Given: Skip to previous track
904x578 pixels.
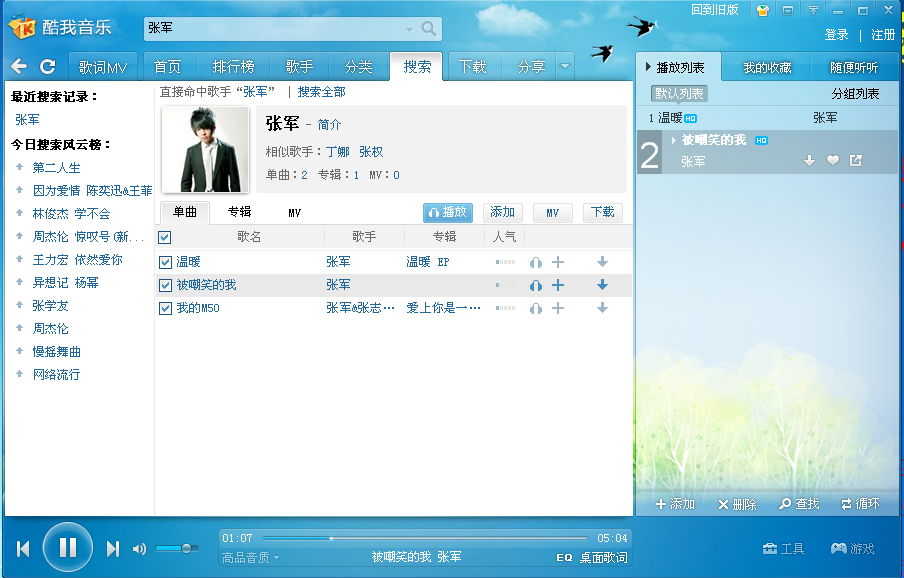Looking at the screenshot, I should (23, 549).
